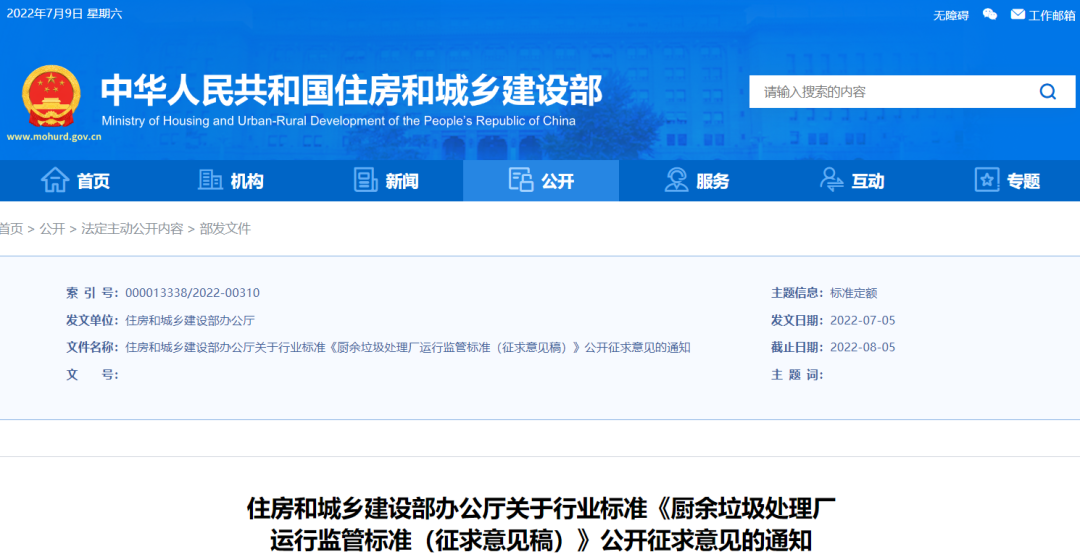The height and width of the screenshot is (557, 1080).
Task: Click the 发文单位 label
Action: click(x=92, y=320)
